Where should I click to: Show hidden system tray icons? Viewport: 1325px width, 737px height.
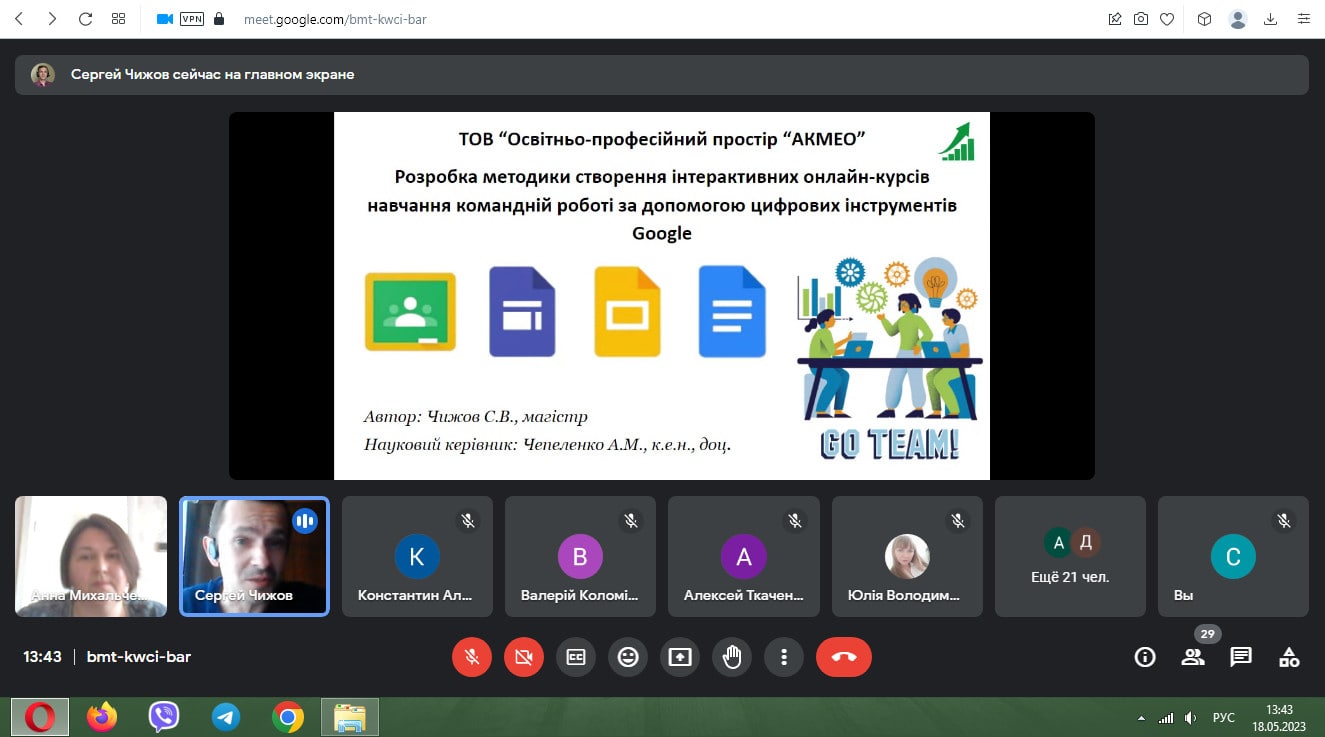pyautogui.click(x=1142, y=719)
